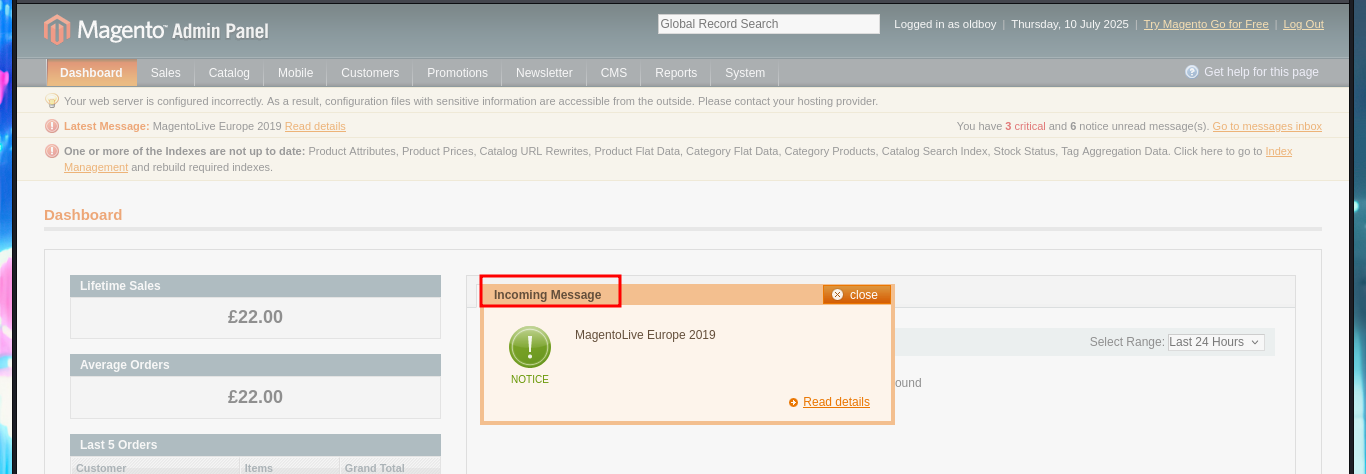Click the Average Orders header
This screenshot has height=474, width=1366.
point(255,365)
